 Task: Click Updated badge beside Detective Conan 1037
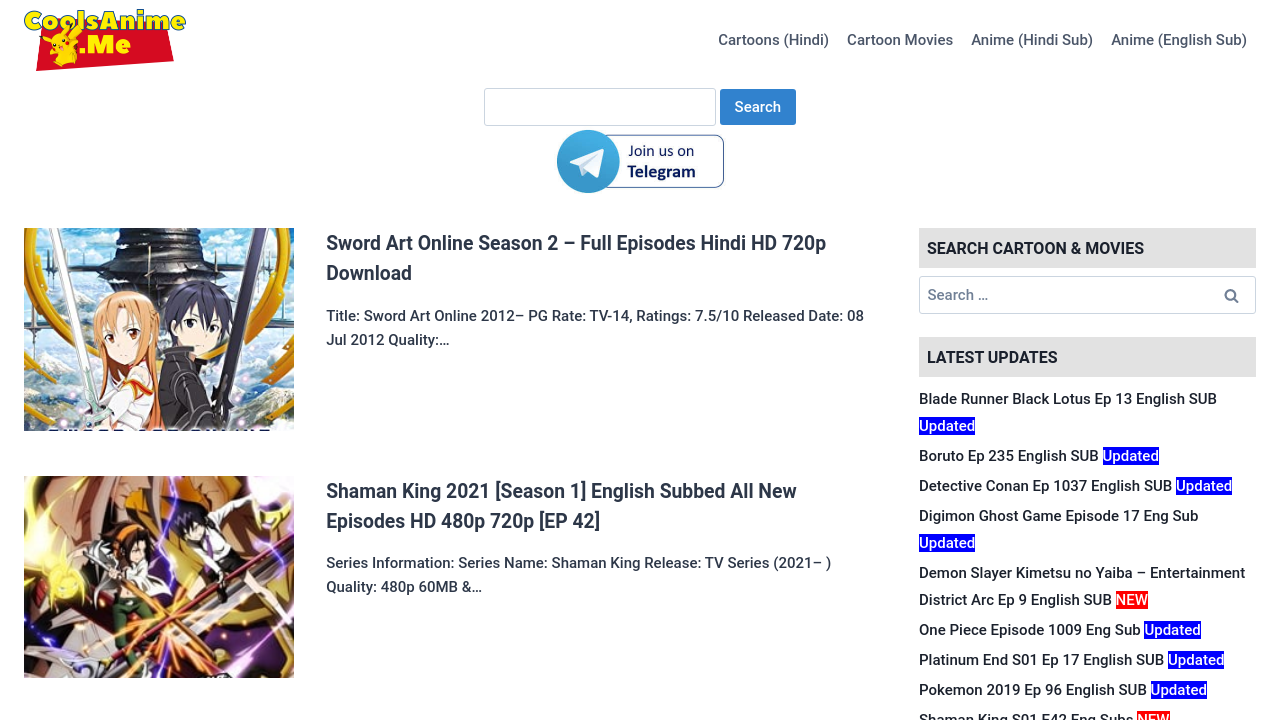coord(1204,486)
